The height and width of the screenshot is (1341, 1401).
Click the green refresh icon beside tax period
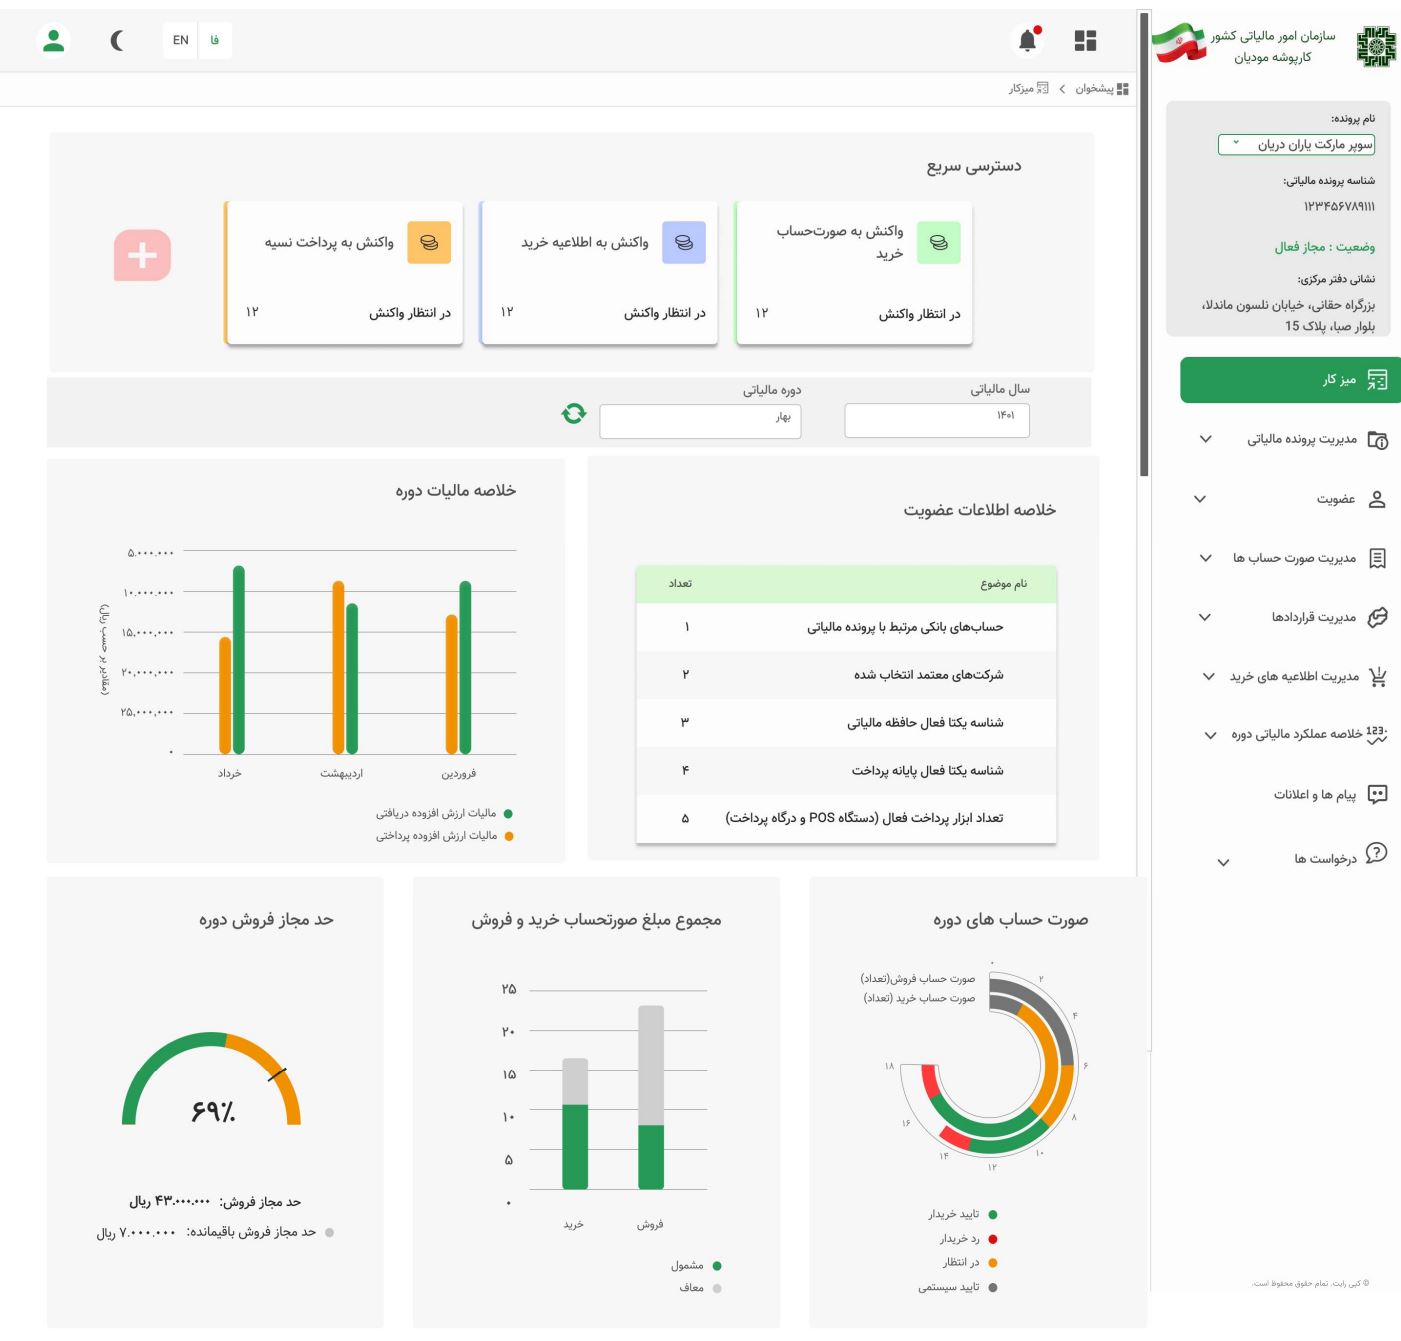point(573,413)
